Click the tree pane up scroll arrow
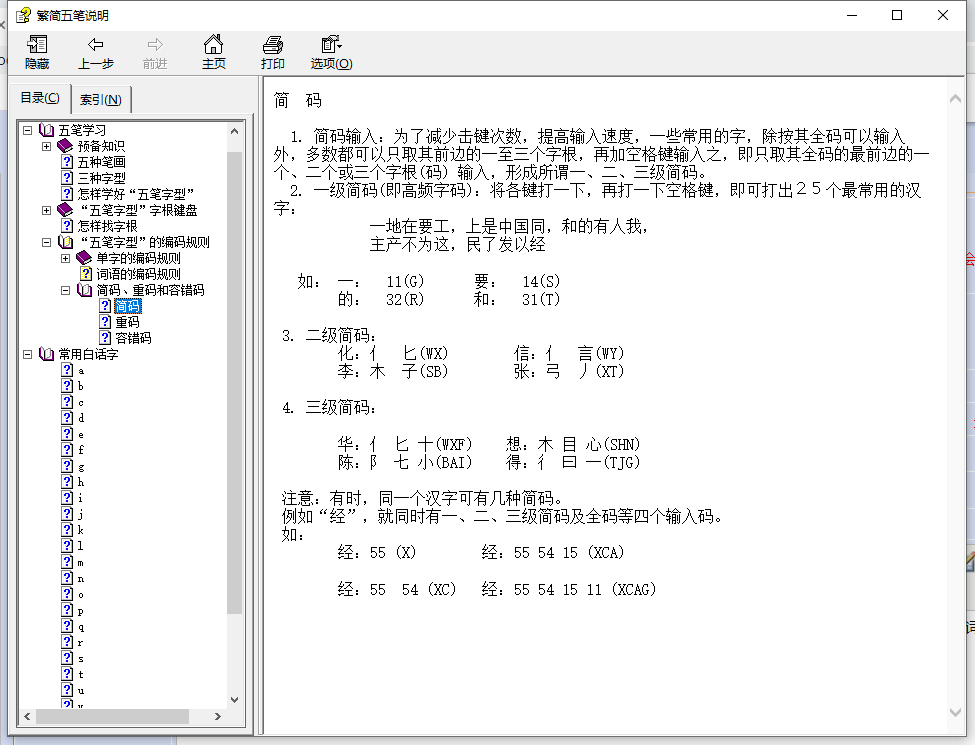The image size is (975, 745). point(234,131)
